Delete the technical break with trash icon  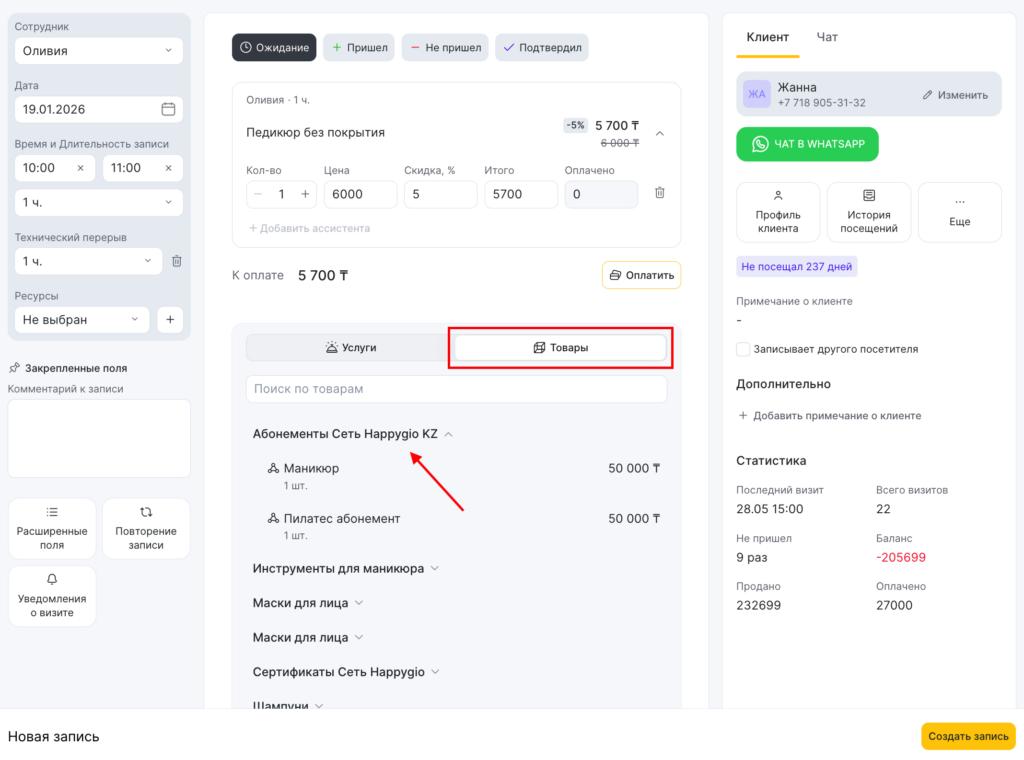point(177,261)
